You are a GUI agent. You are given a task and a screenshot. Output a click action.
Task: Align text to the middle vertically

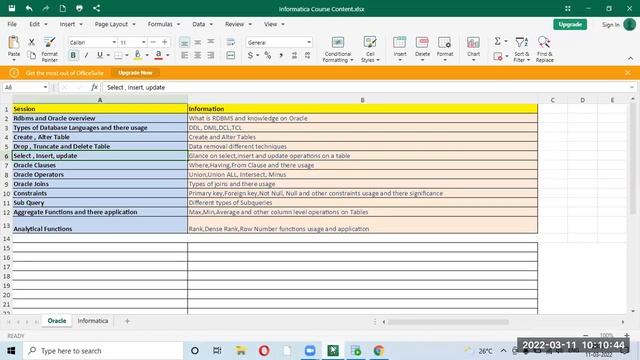coord(198,42)
